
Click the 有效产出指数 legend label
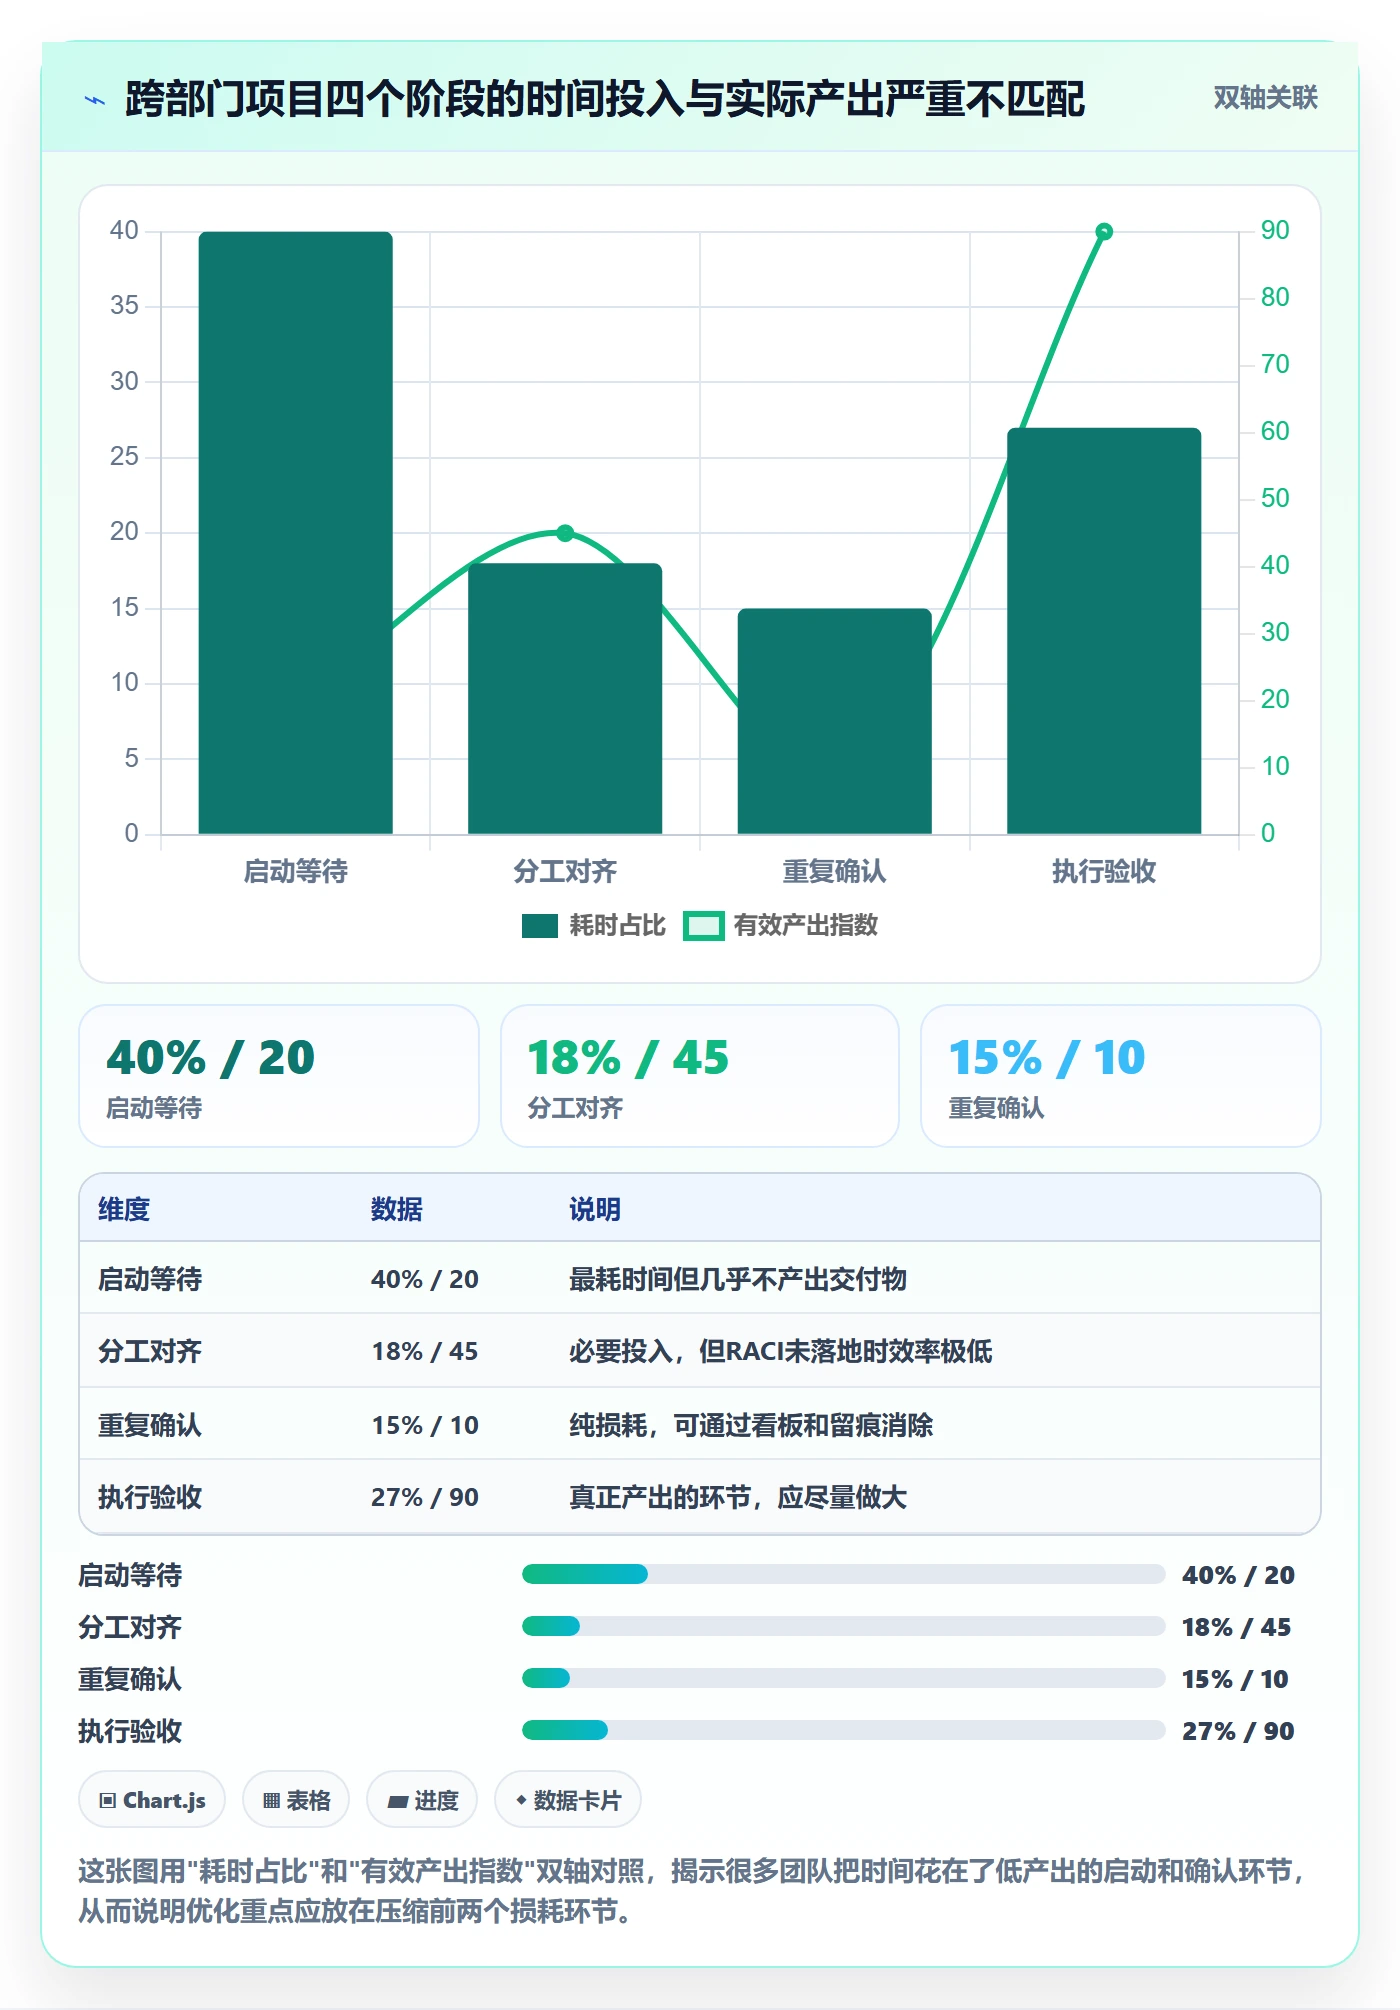pyautogui.click(x=805, y=926)
